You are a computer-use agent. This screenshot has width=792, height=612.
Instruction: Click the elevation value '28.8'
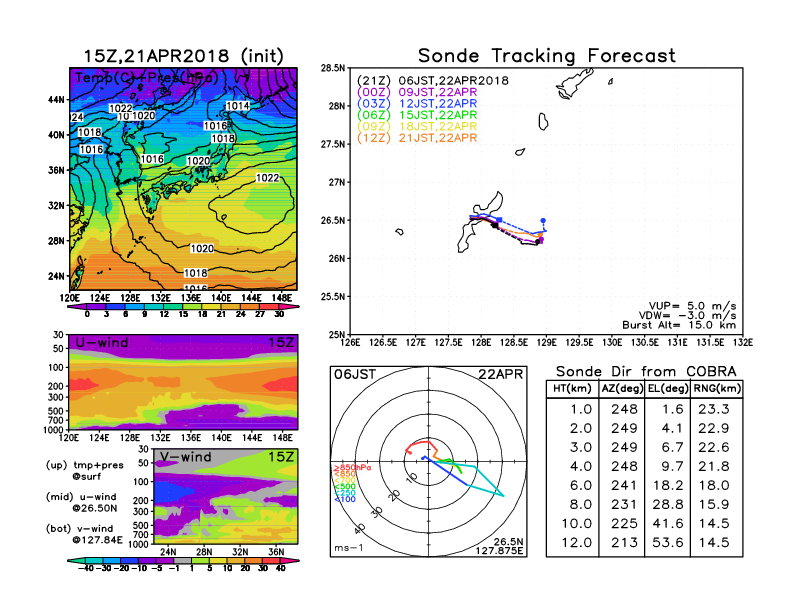point(668,505)
